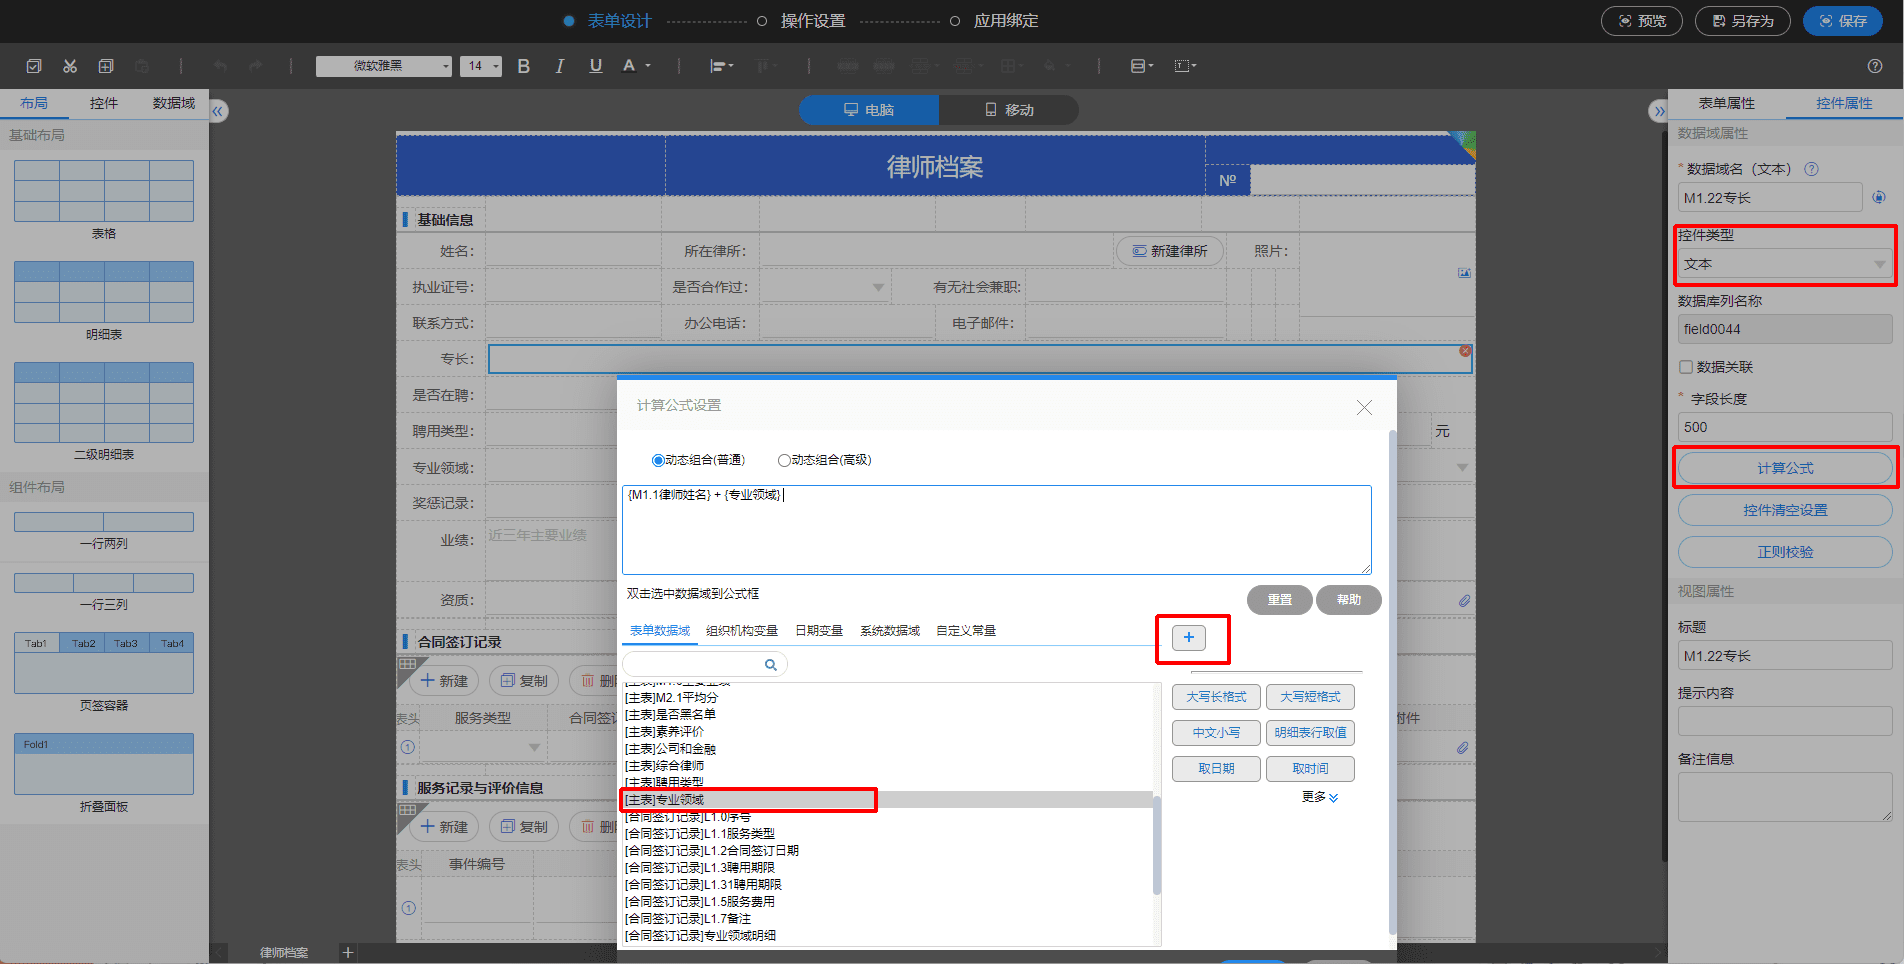This screenshot has width=1904, height=964.
Task: Switch to the 数据域 tab
Action: tap(174, 103)
